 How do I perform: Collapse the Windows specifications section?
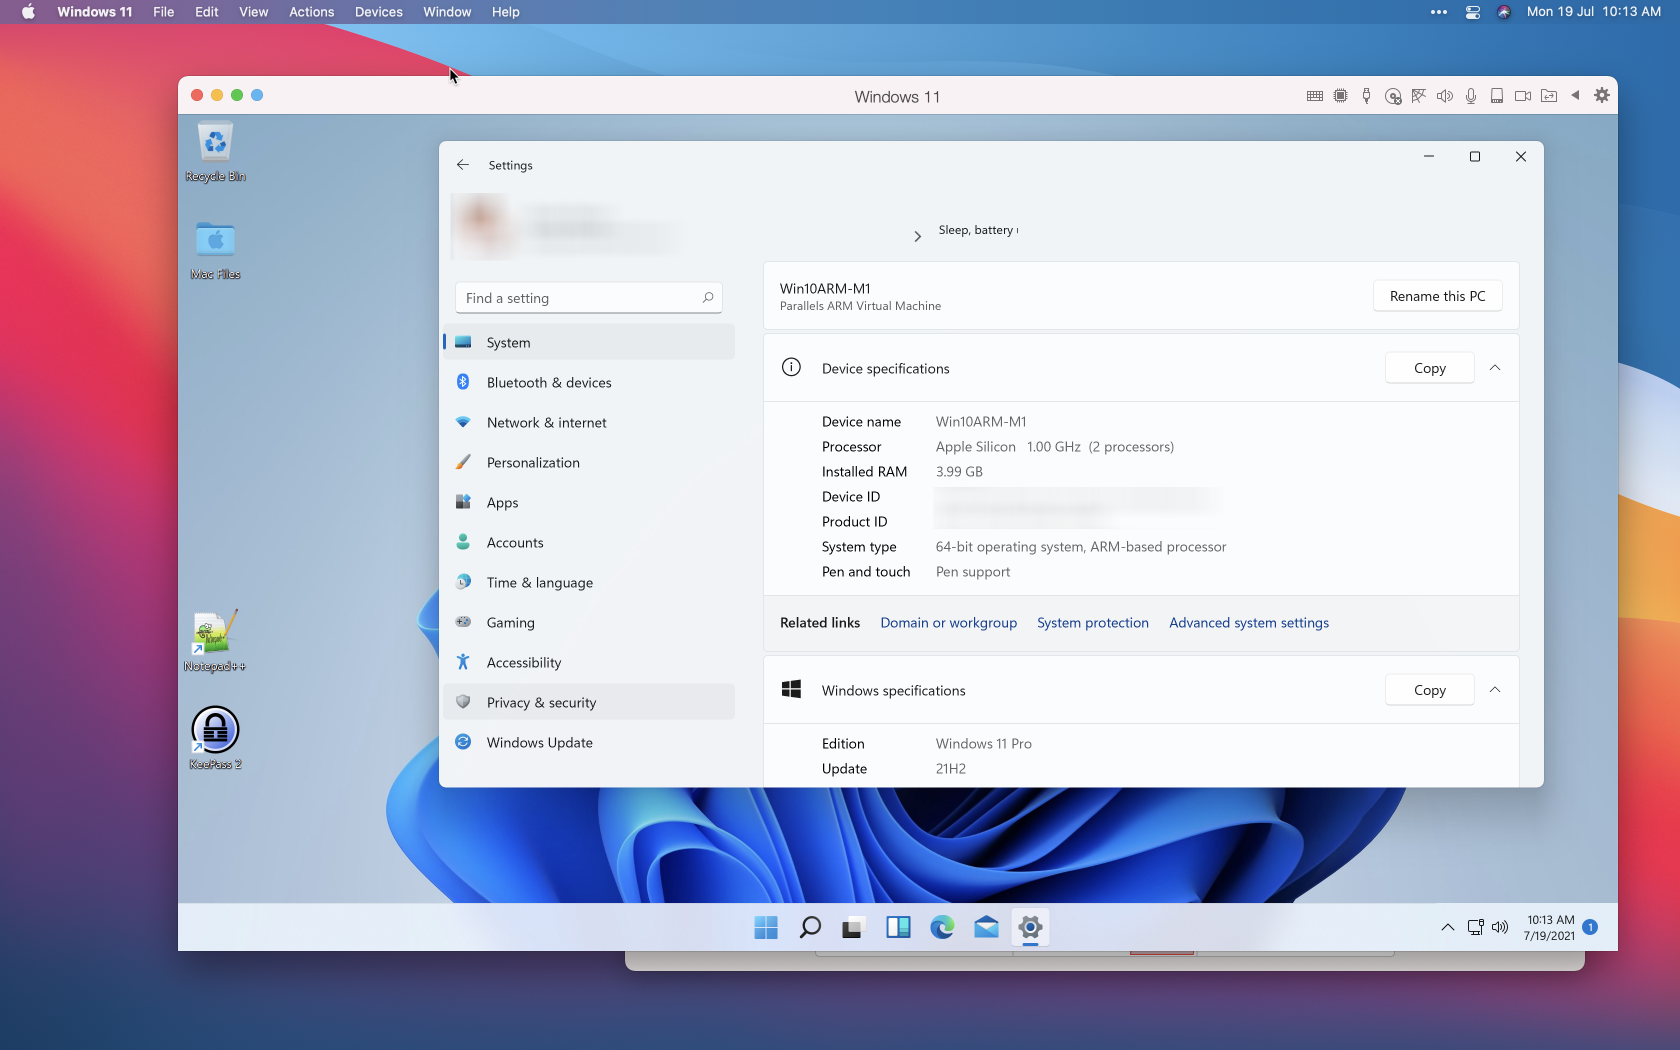click(x=1495, y=690)
